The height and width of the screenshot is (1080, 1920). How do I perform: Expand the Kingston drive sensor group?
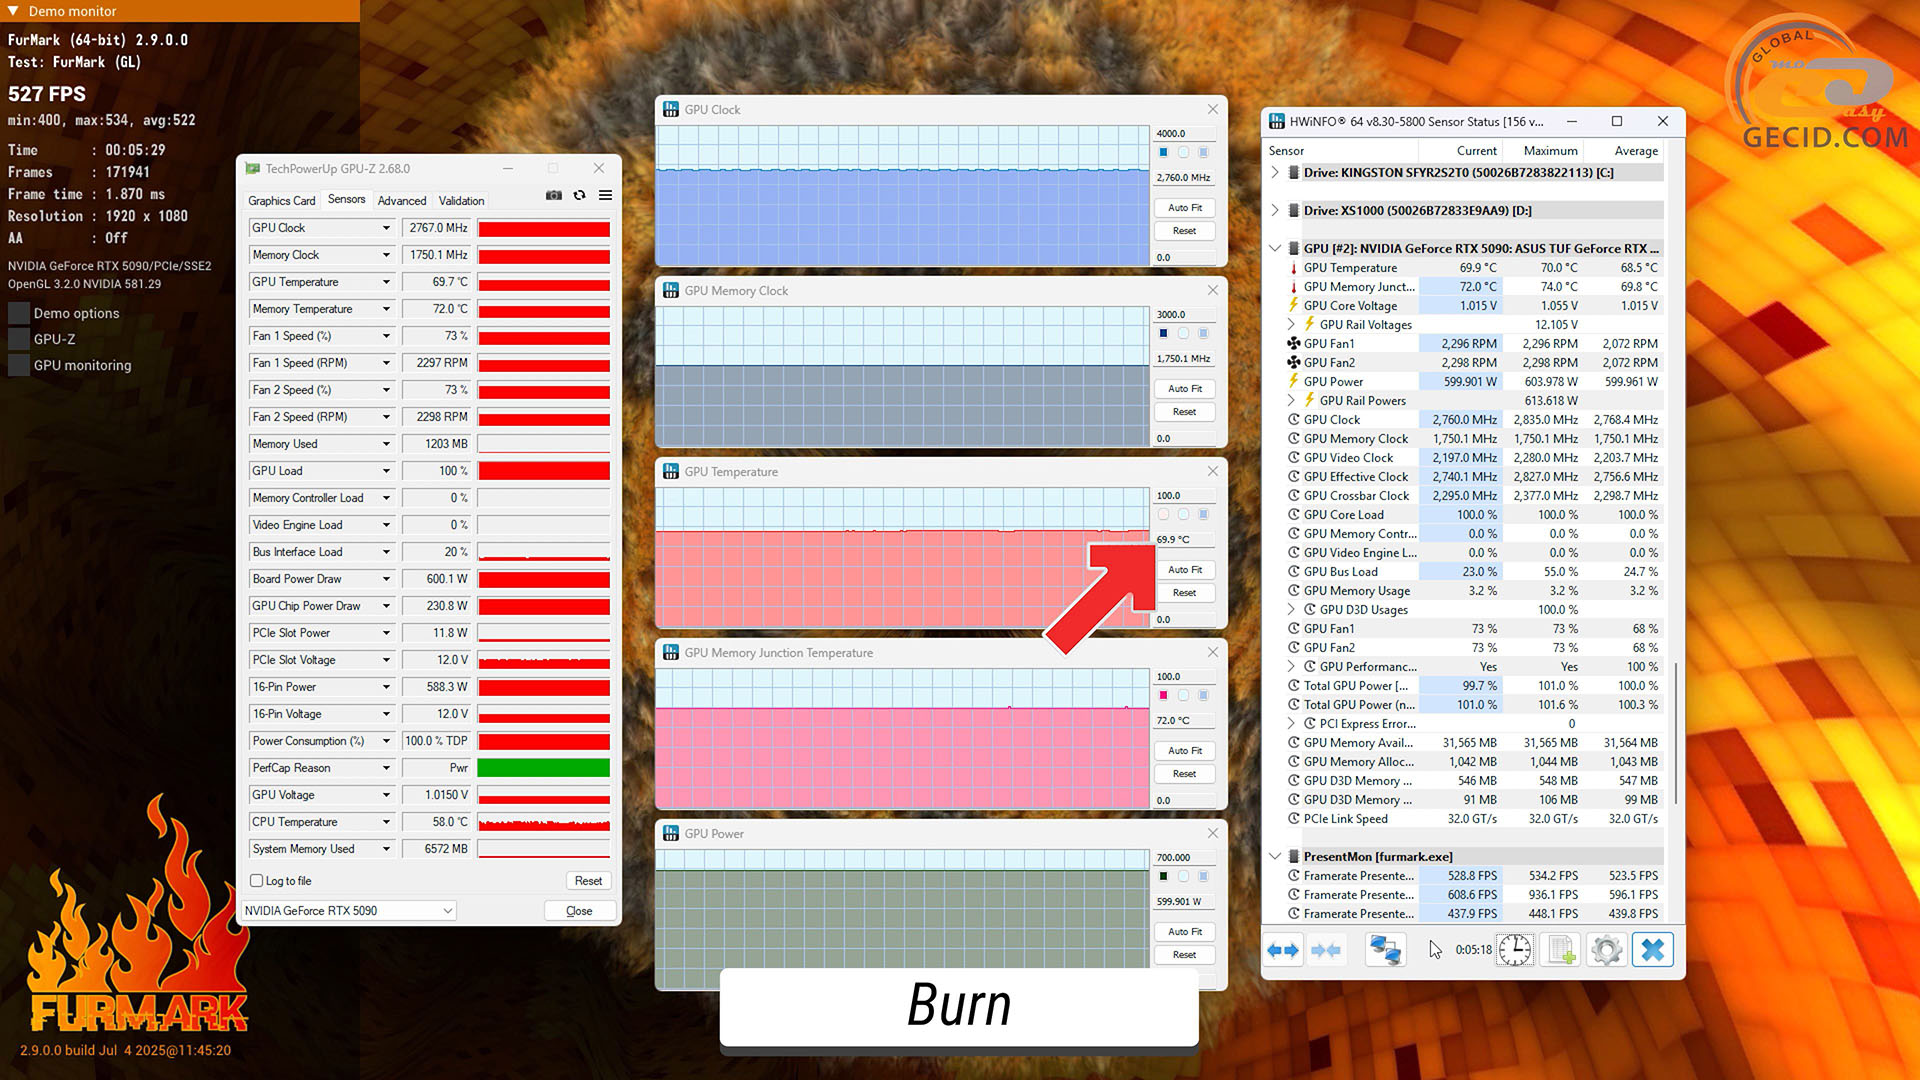(1275, 173)
